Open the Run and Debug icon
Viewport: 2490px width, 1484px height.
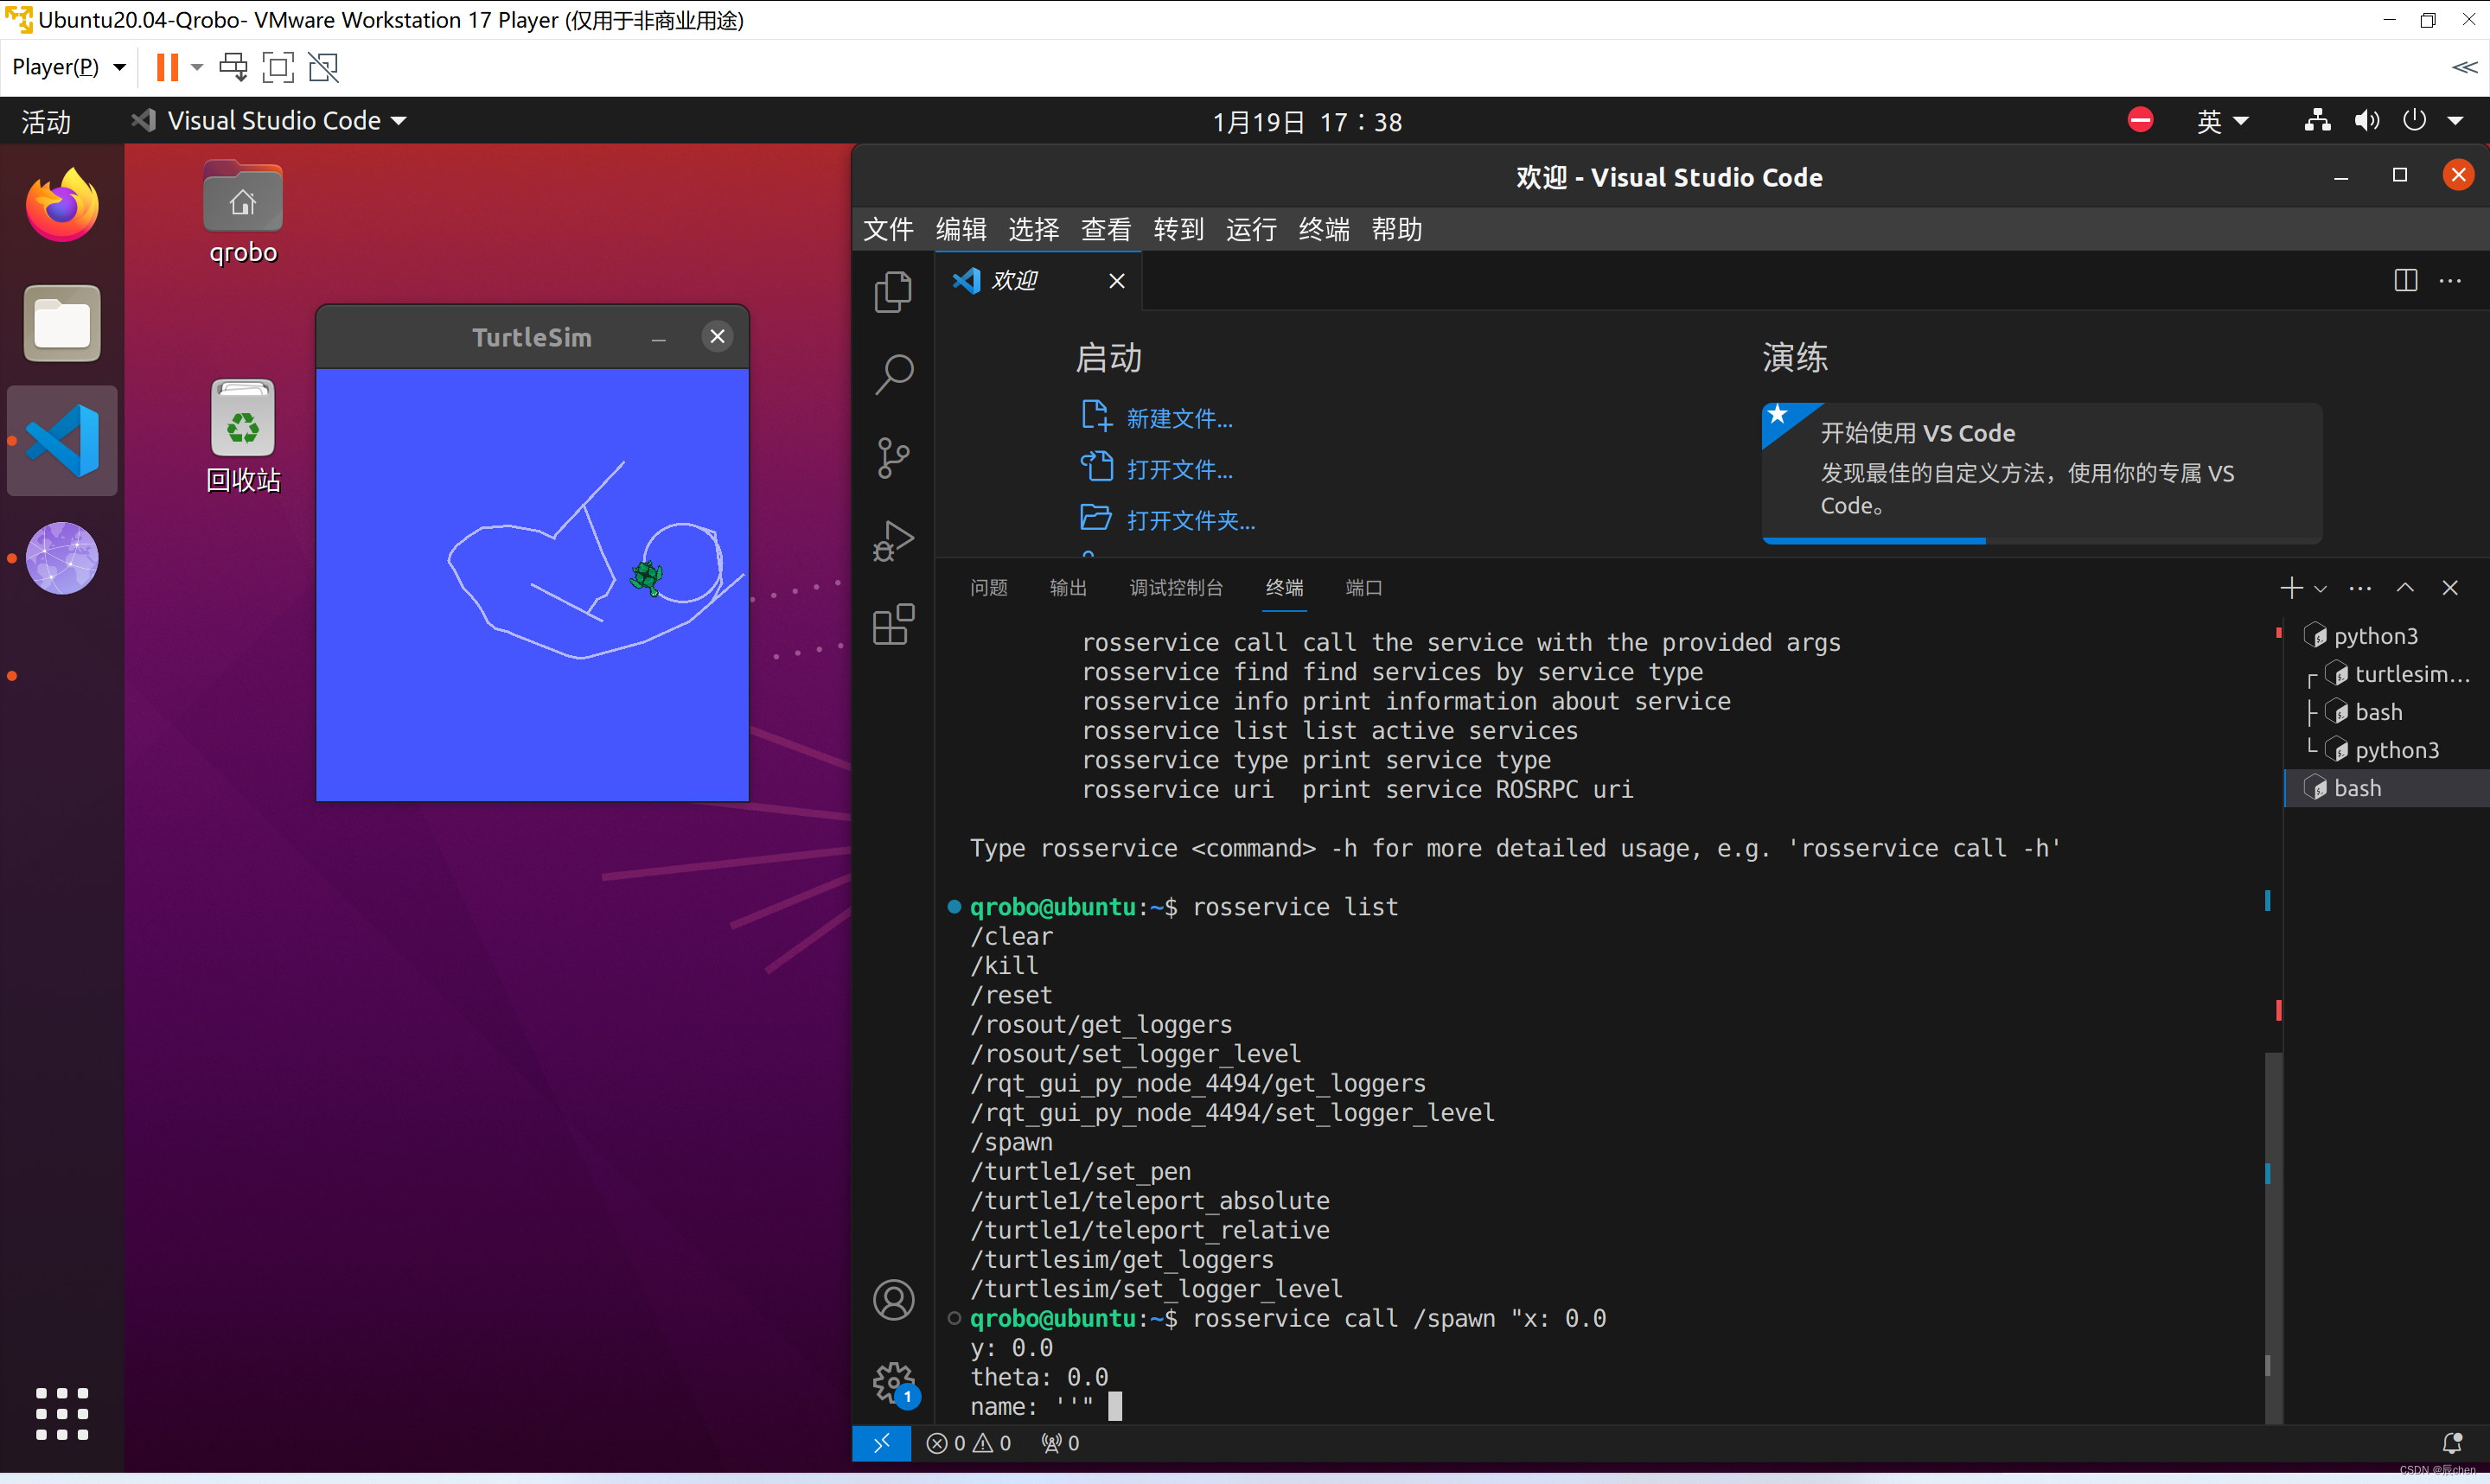click(x=896, y=538)
